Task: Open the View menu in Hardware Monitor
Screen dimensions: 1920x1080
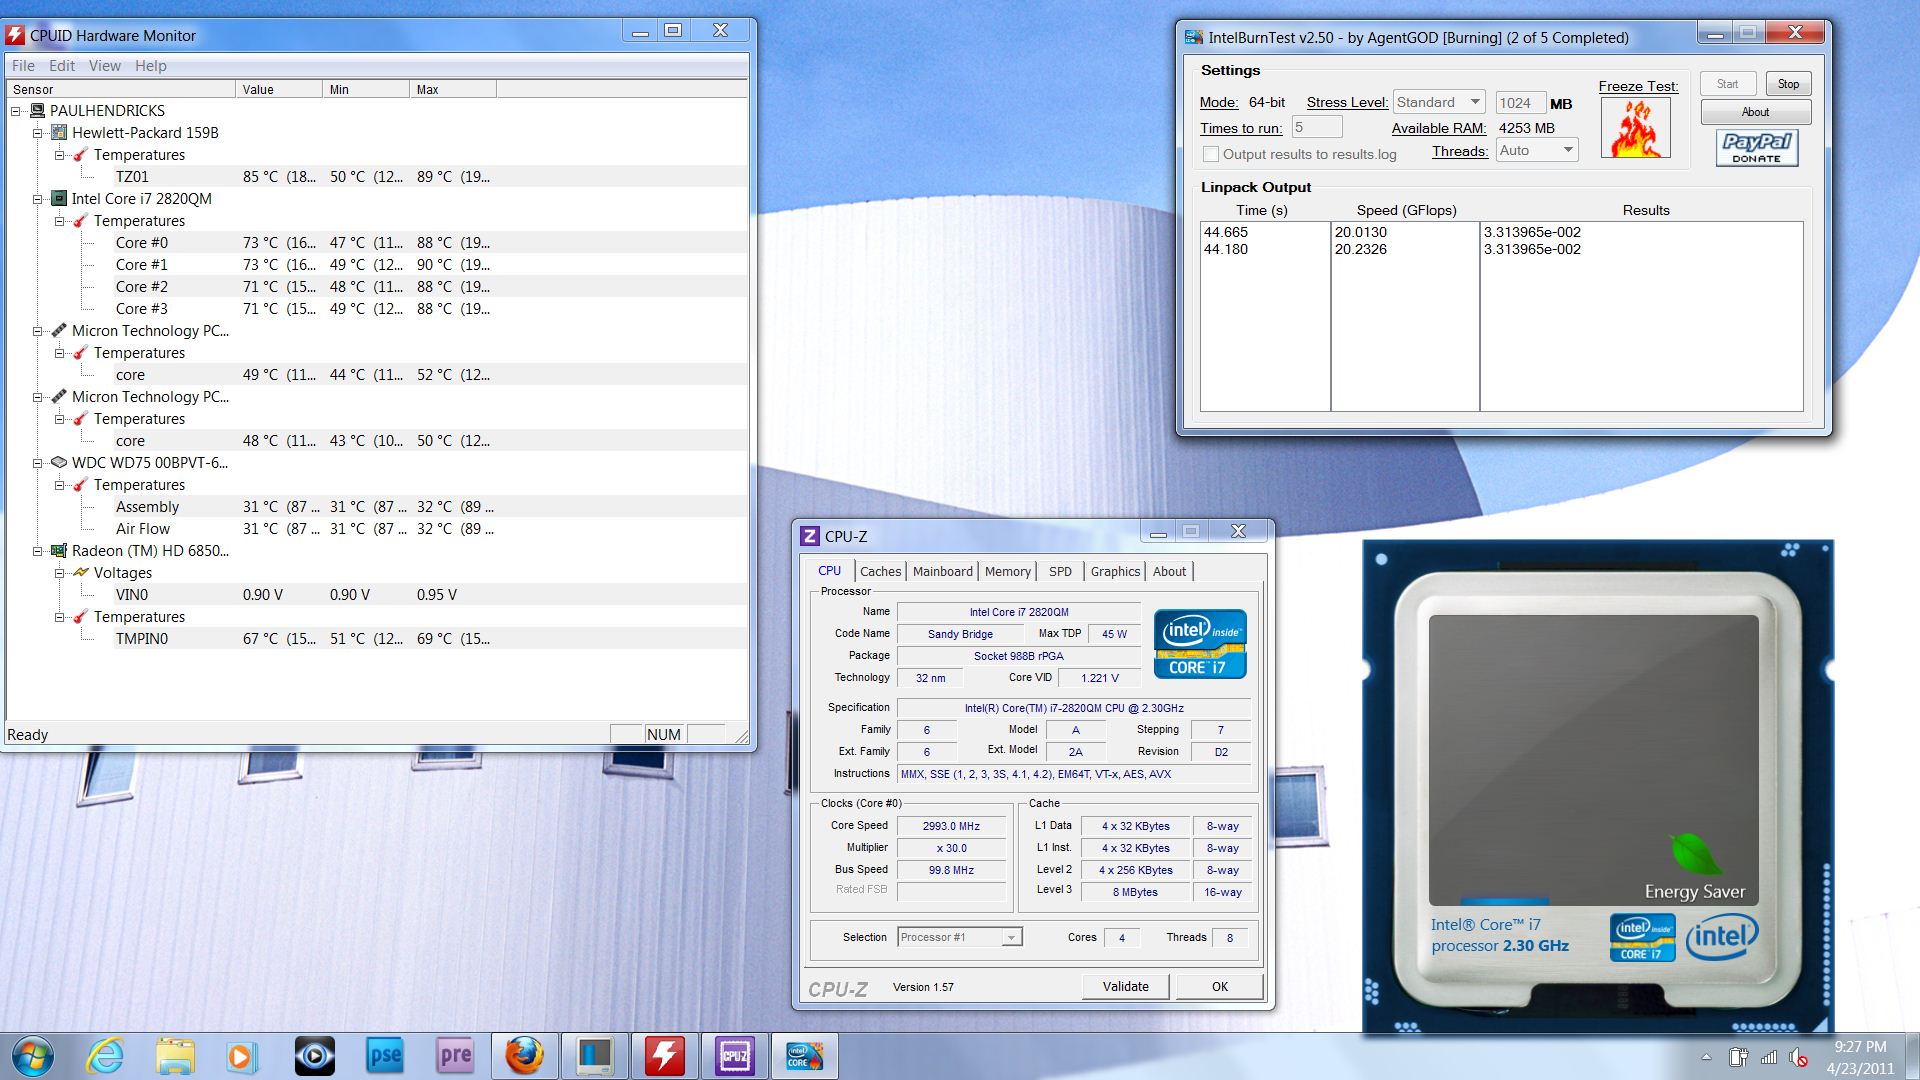Action: [104, 66]
